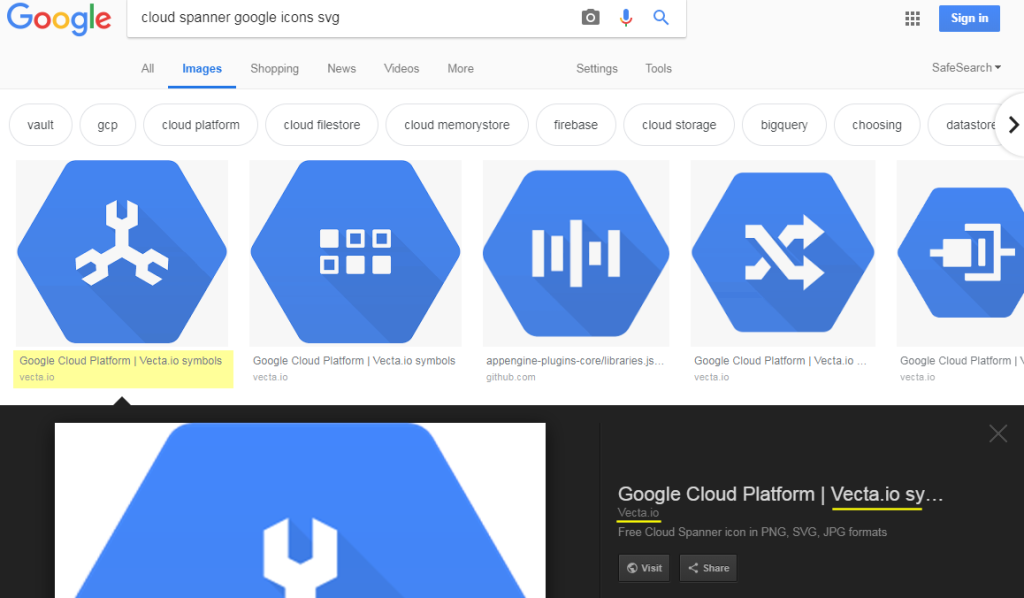Open the Google apps grid
The height and width of the screenshot is (598, 1024).
[x=912, y=18]
